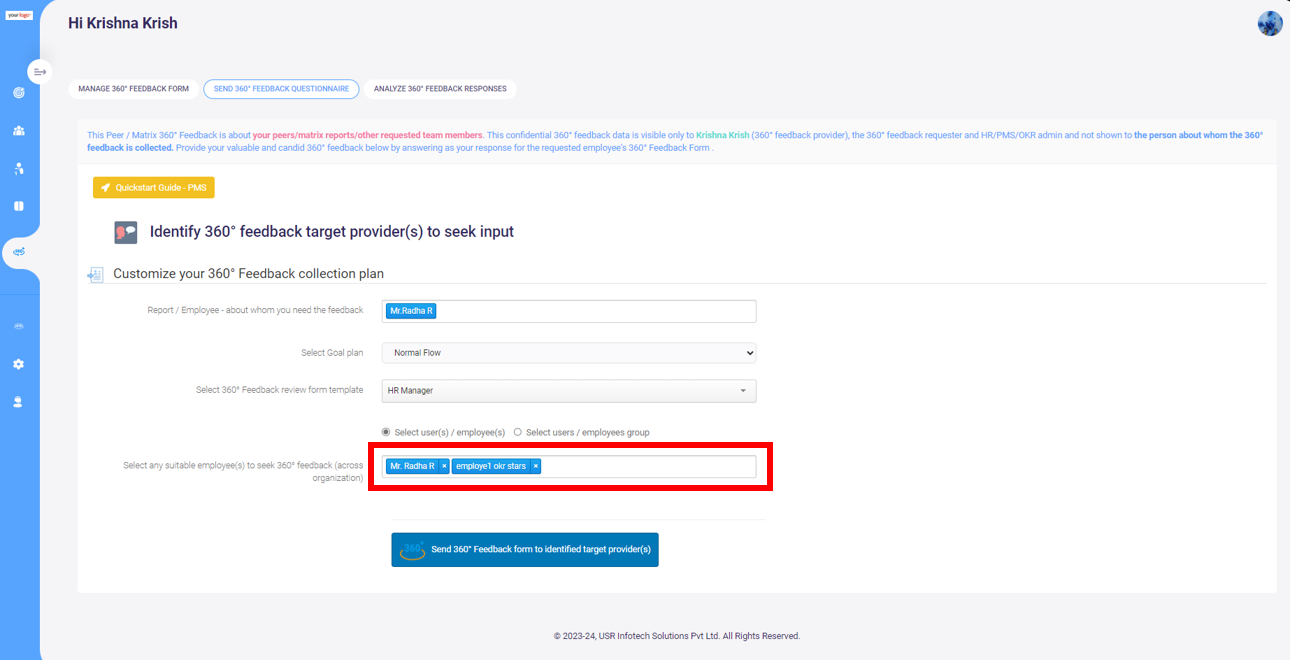Open the team group icon in sidebar

19,131
